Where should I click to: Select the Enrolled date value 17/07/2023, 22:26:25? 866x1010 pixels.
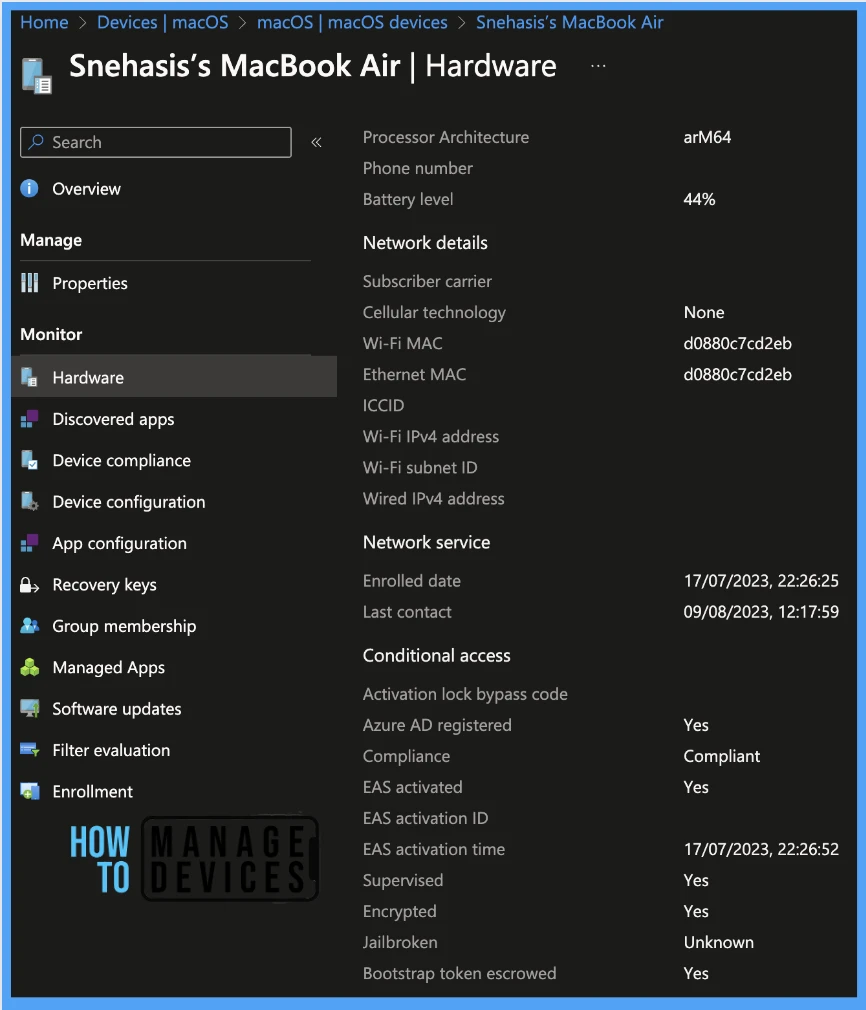pyautogui.click(x=761, y=581)
